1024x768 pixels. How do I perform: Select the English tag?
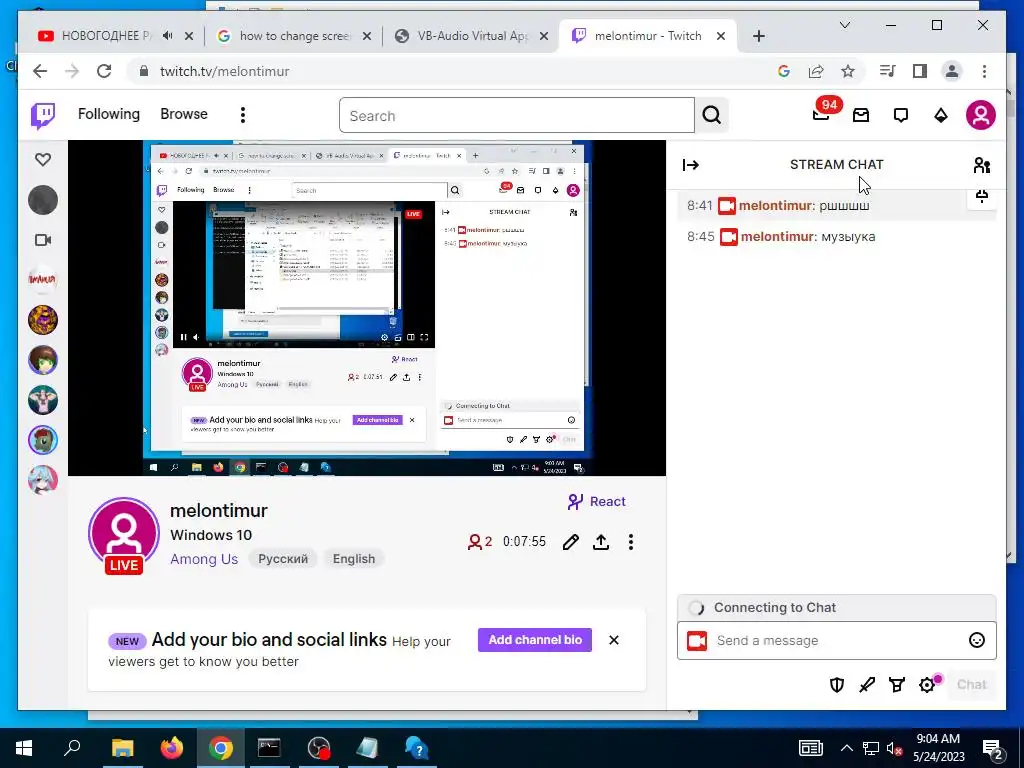pyautogui.click(x=354, y=559)
